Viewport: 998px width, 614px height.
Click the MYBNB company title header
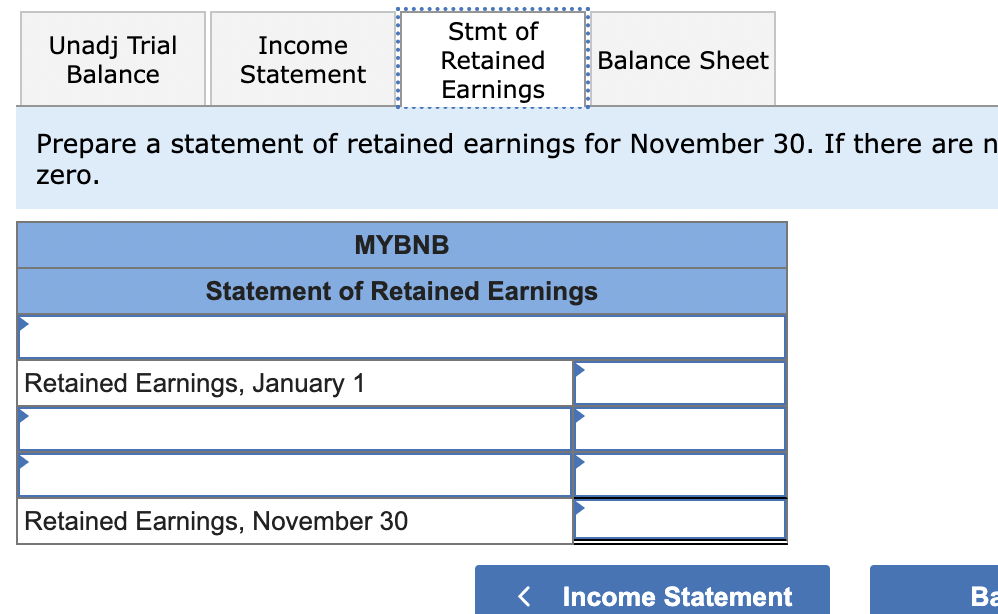point(402,245)
